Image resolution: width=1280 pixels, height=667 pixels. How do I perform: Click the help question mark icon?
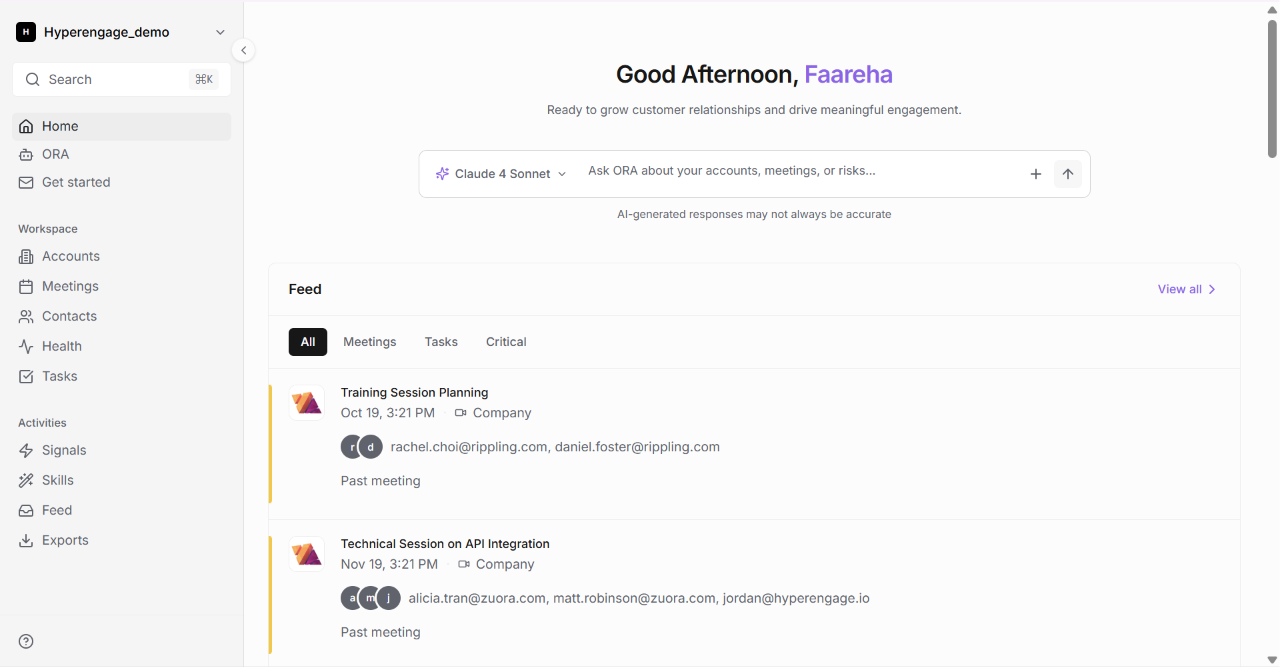coord(26,641)
